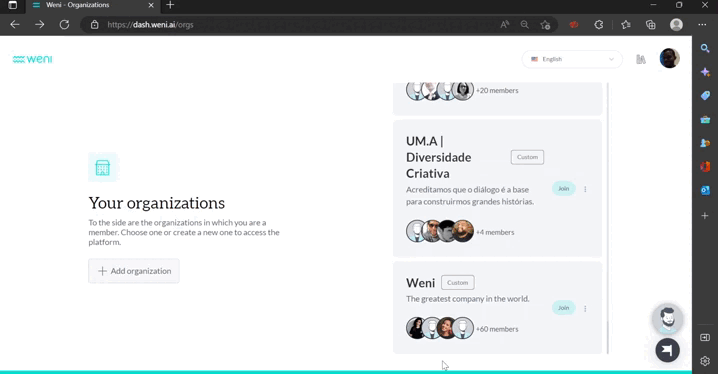Open sidebar search icon

[x=705, y=48]
